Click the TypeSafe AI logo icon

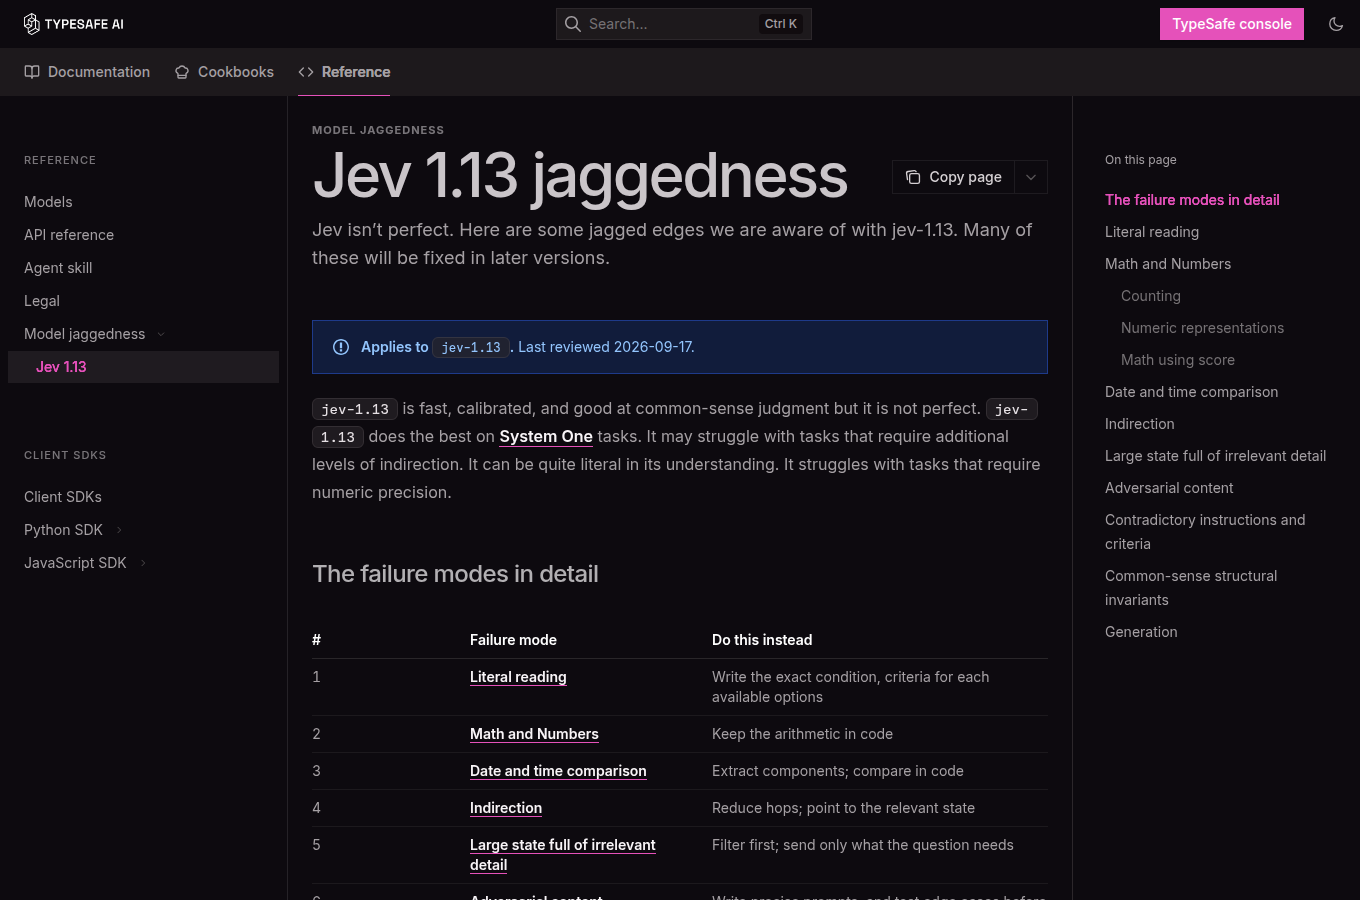[x=32, y=24]
